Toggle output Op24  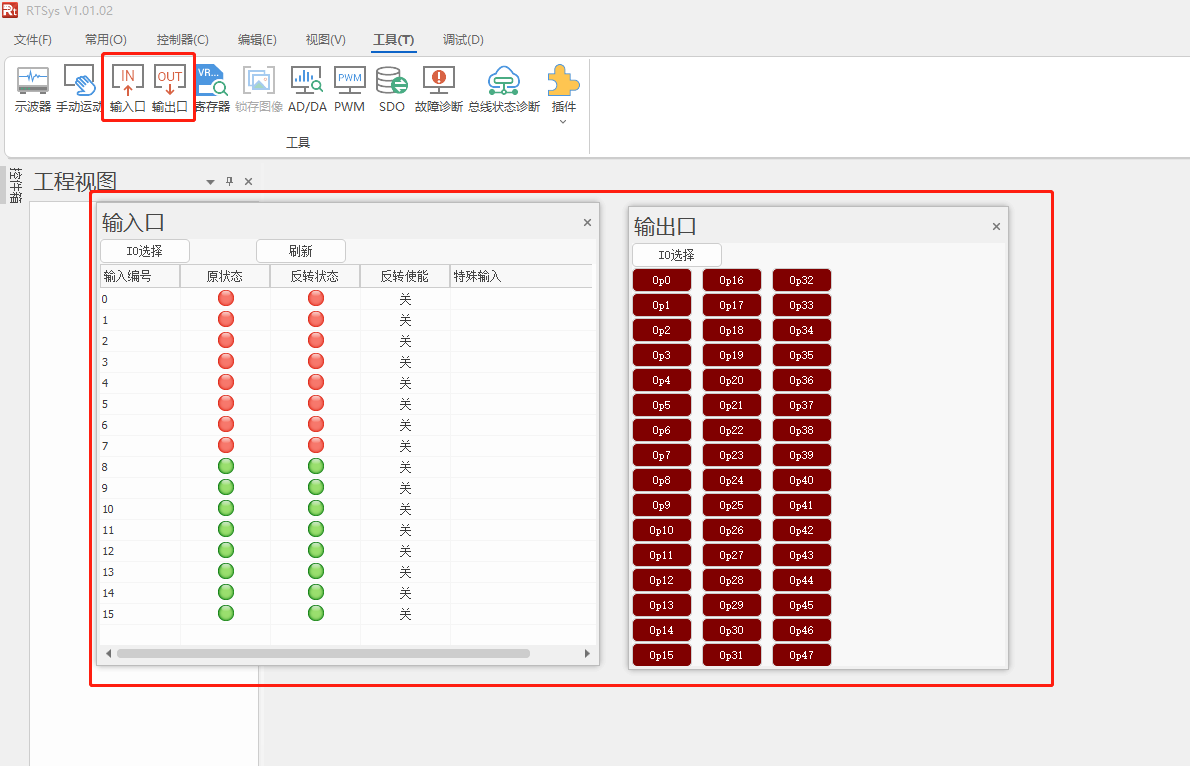[x=732, y=481]
